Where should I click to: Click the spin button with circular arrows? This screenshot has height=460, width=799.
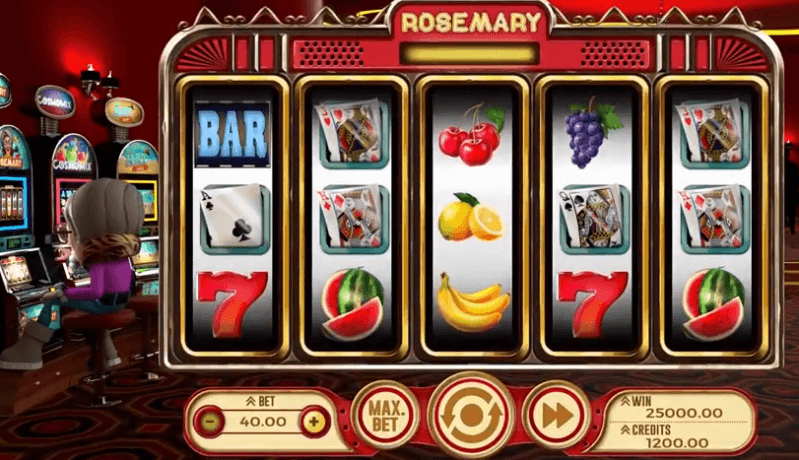(x=472, y=415)
